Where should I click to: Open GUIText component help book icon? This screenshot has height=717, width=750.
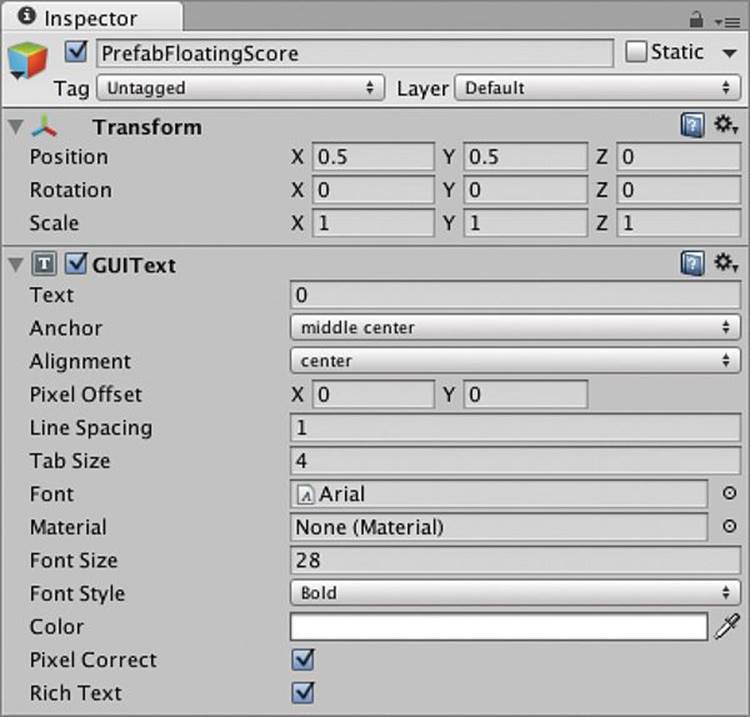[692, 264]
